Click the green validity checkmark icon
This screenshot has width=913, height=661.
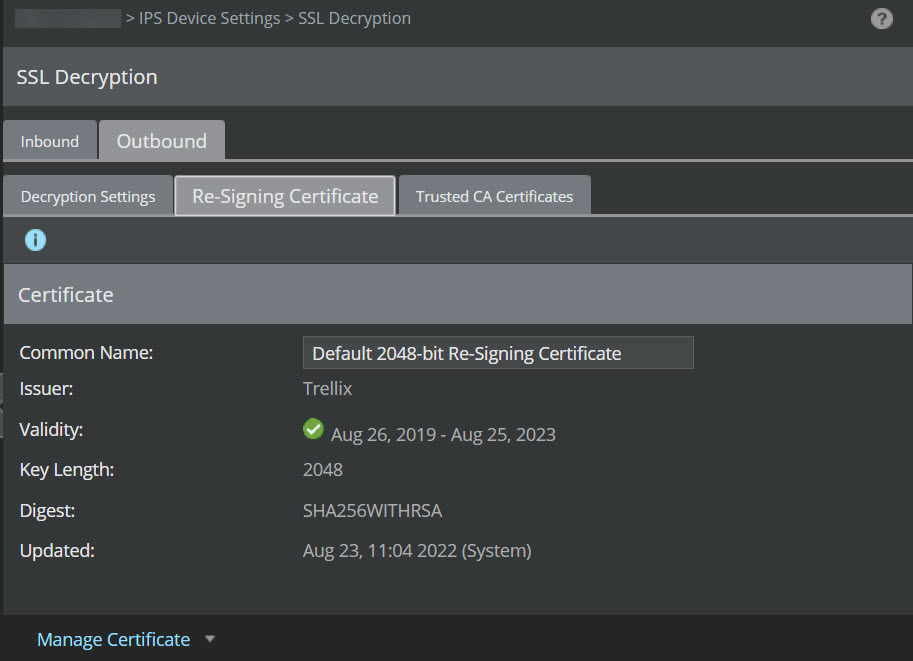click(x=313, y=429)
